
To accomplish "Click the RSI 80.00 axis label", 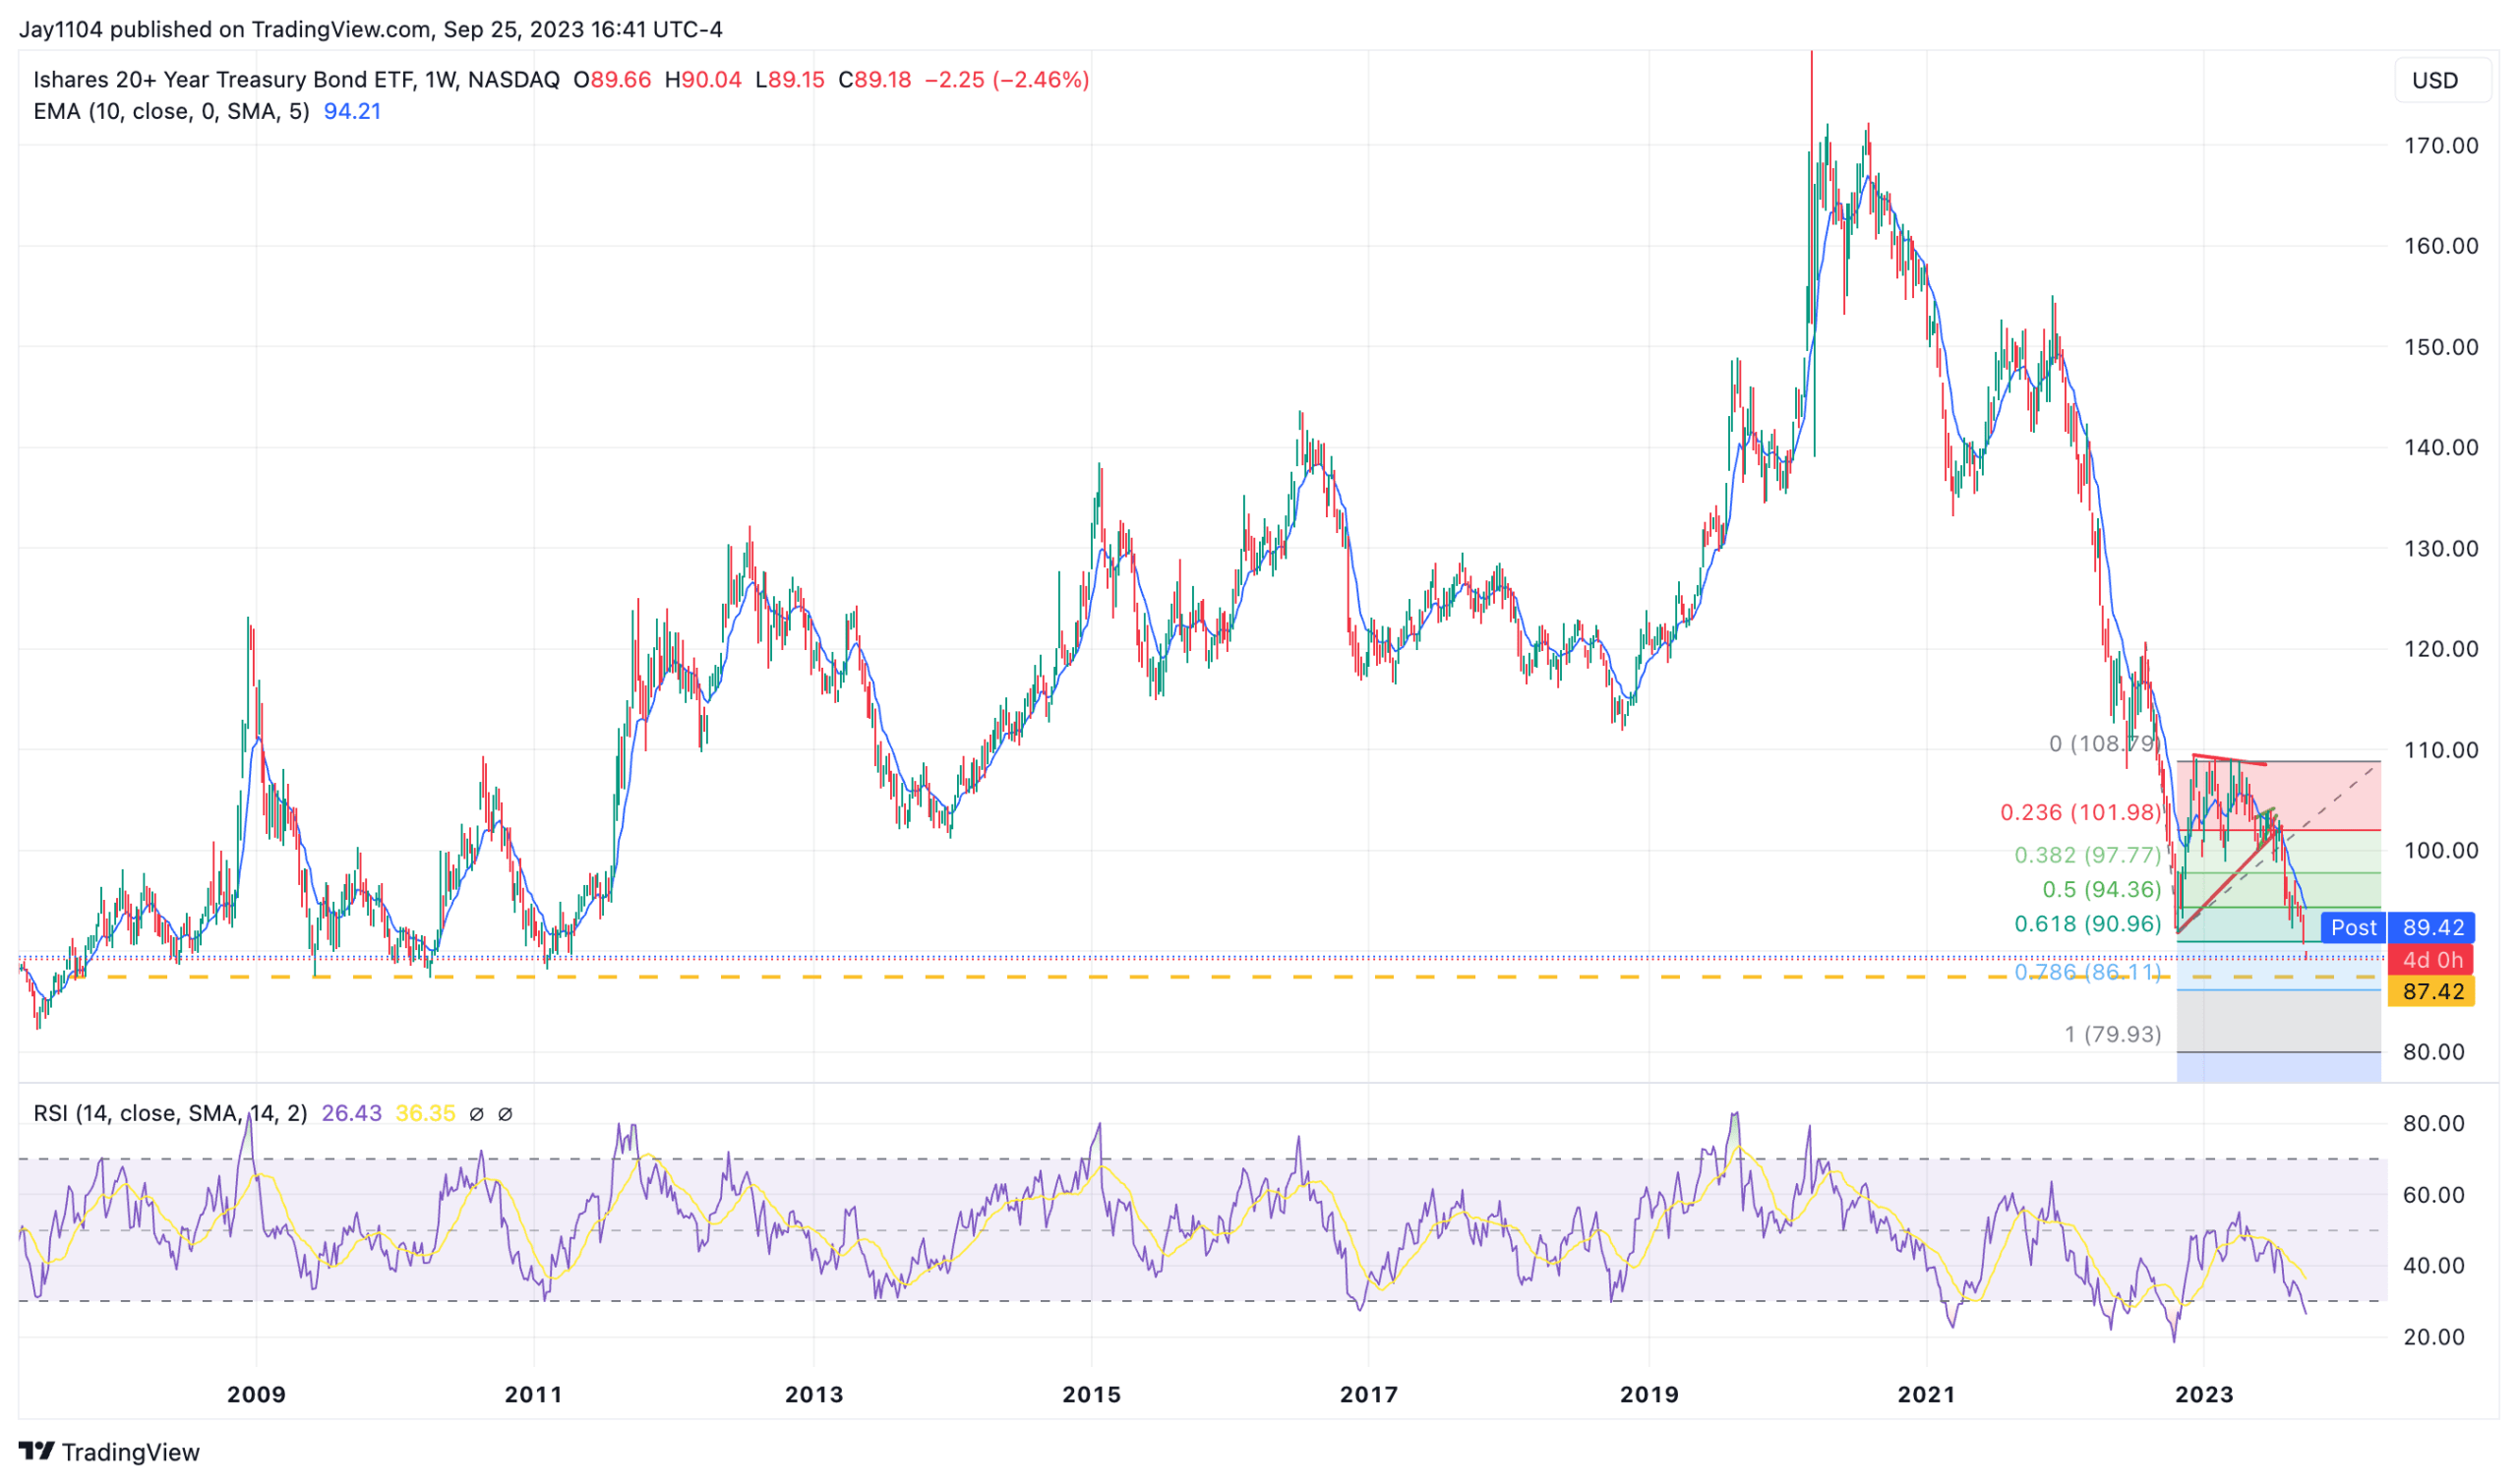I will [2433, 1123].
